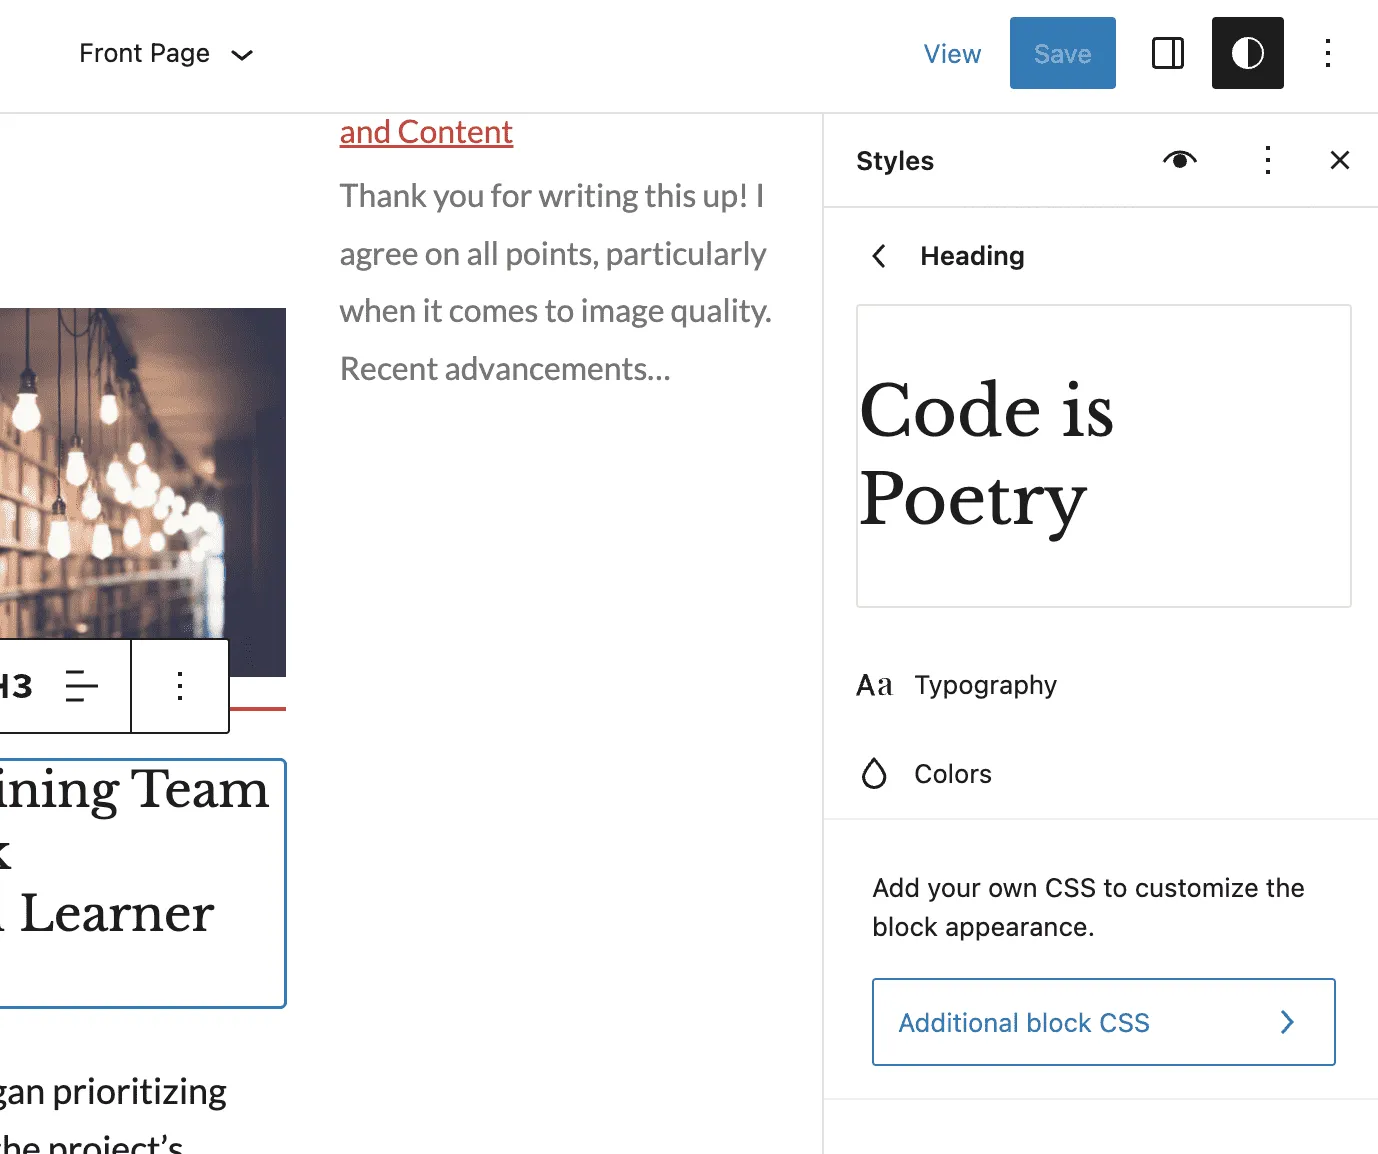Open Typography settings
This screenshot has width=1378, height=1154.
click(x=1103, y=685)
